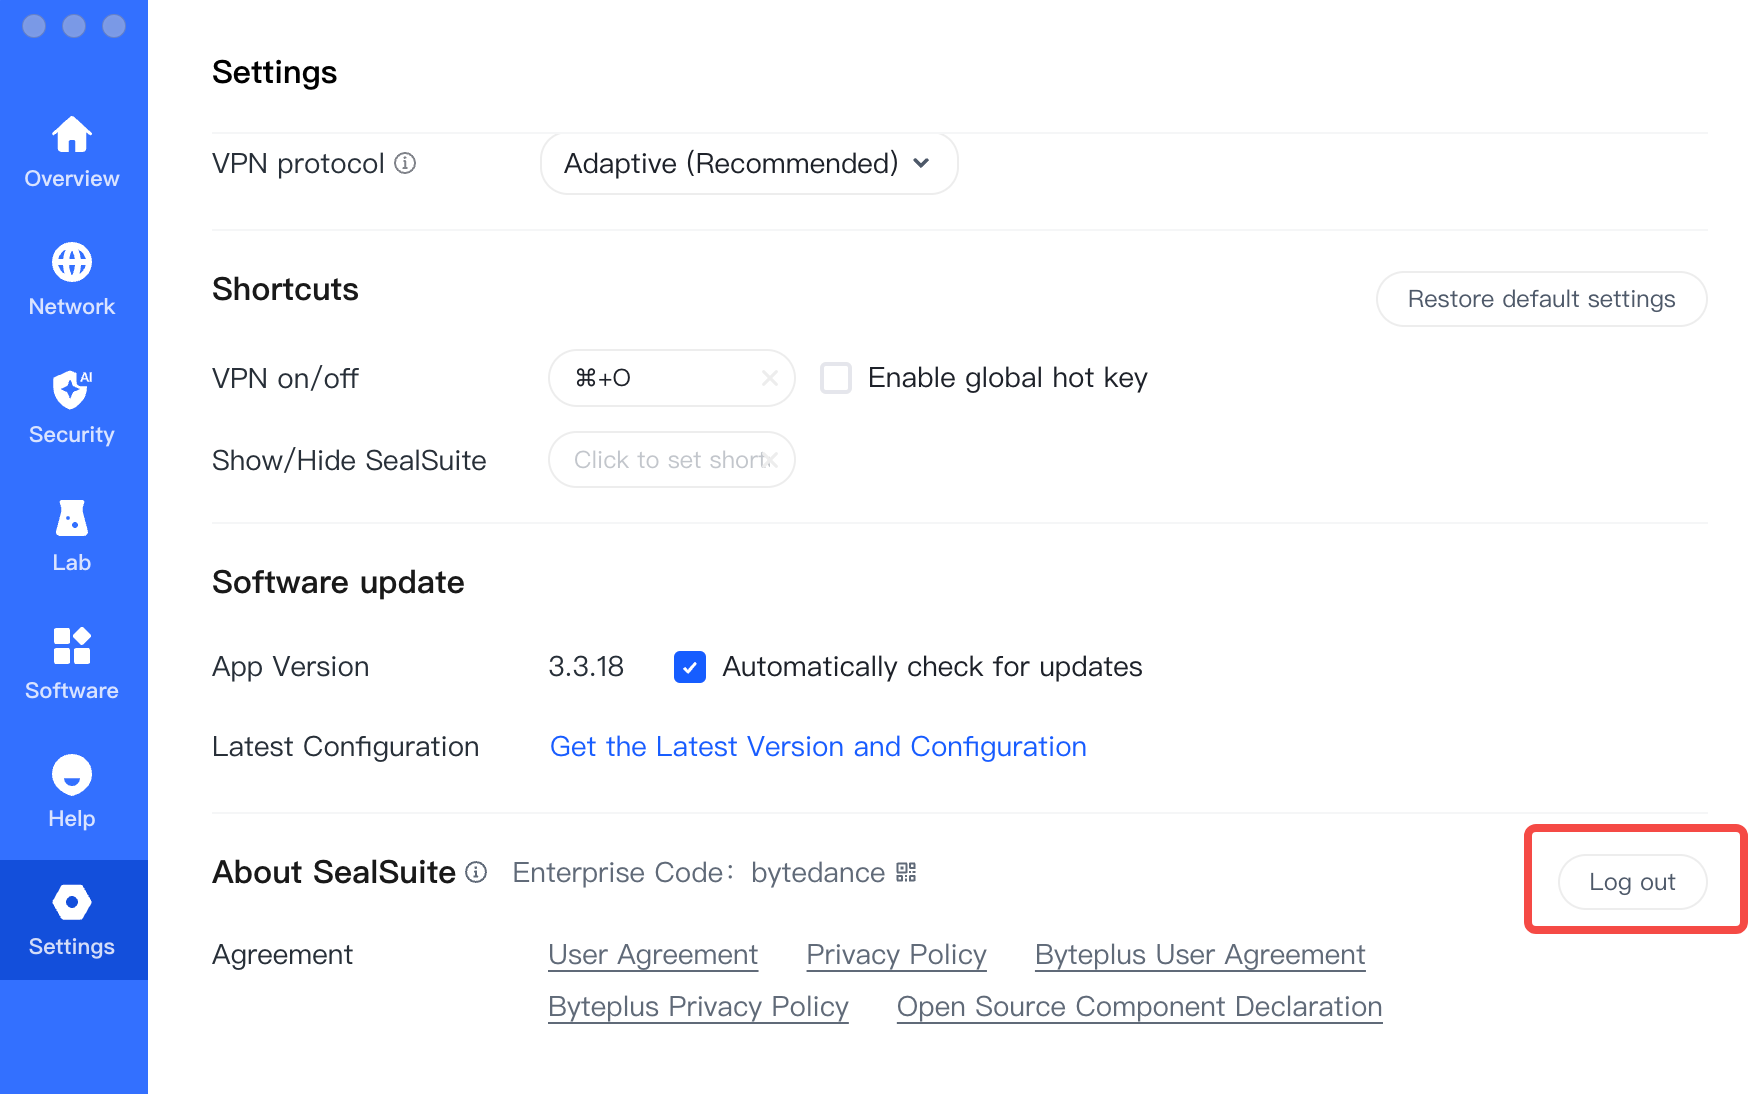Open the Security shield icon

(72, 390)
